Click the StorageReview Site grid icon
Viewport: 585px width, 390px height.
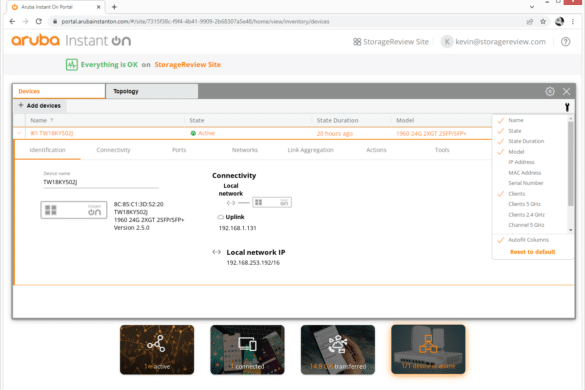coord(357,42)
